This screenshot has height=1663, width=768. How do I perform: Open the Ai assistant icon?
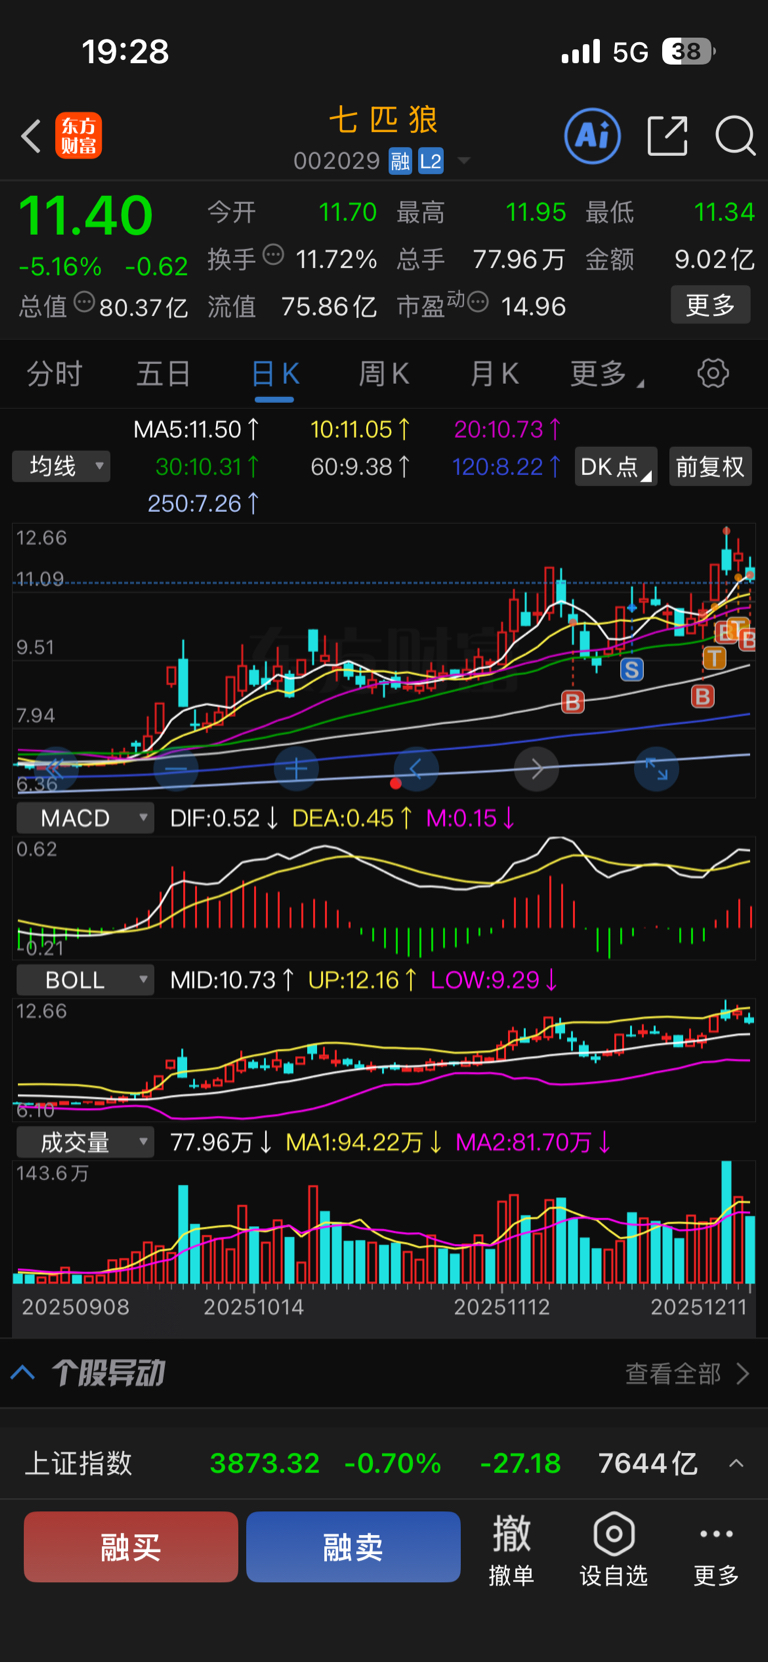(593, 135)
